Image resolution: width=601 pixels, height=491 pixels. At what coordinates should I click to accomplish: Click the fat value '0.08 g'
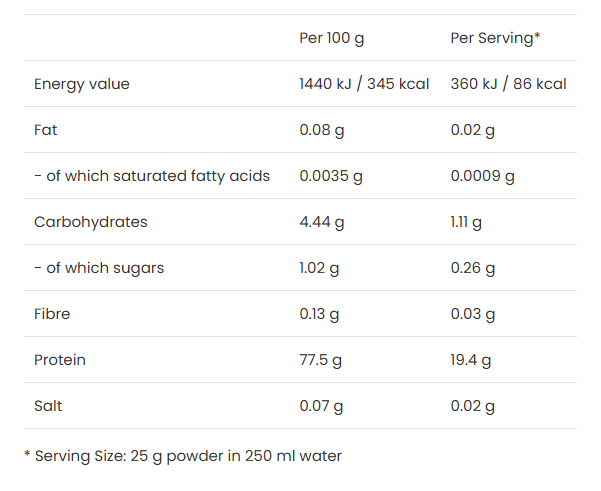322,130
